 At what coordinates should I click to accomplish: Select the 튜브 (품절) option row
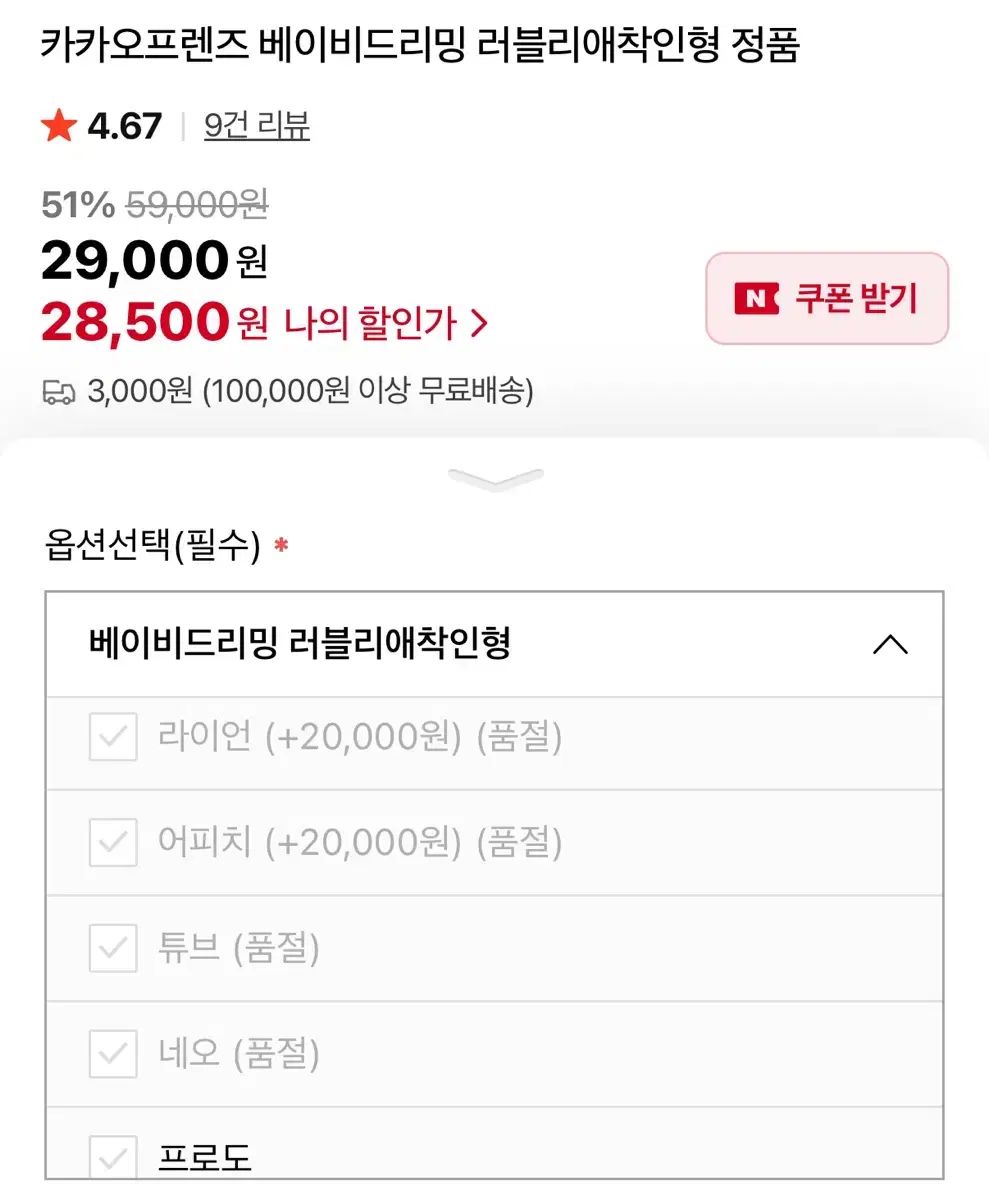pyautogui.click(x=494, y=948)
